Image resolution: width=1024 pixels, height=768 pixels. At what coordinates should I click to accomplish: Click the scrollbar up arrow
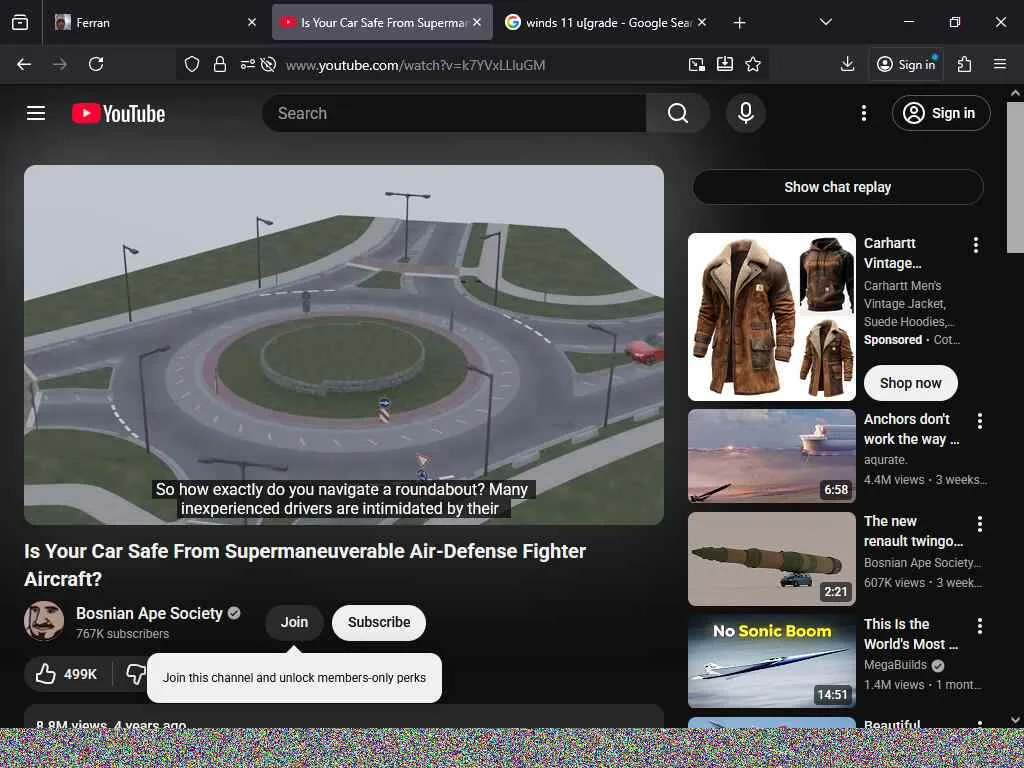coord(1015,93)
